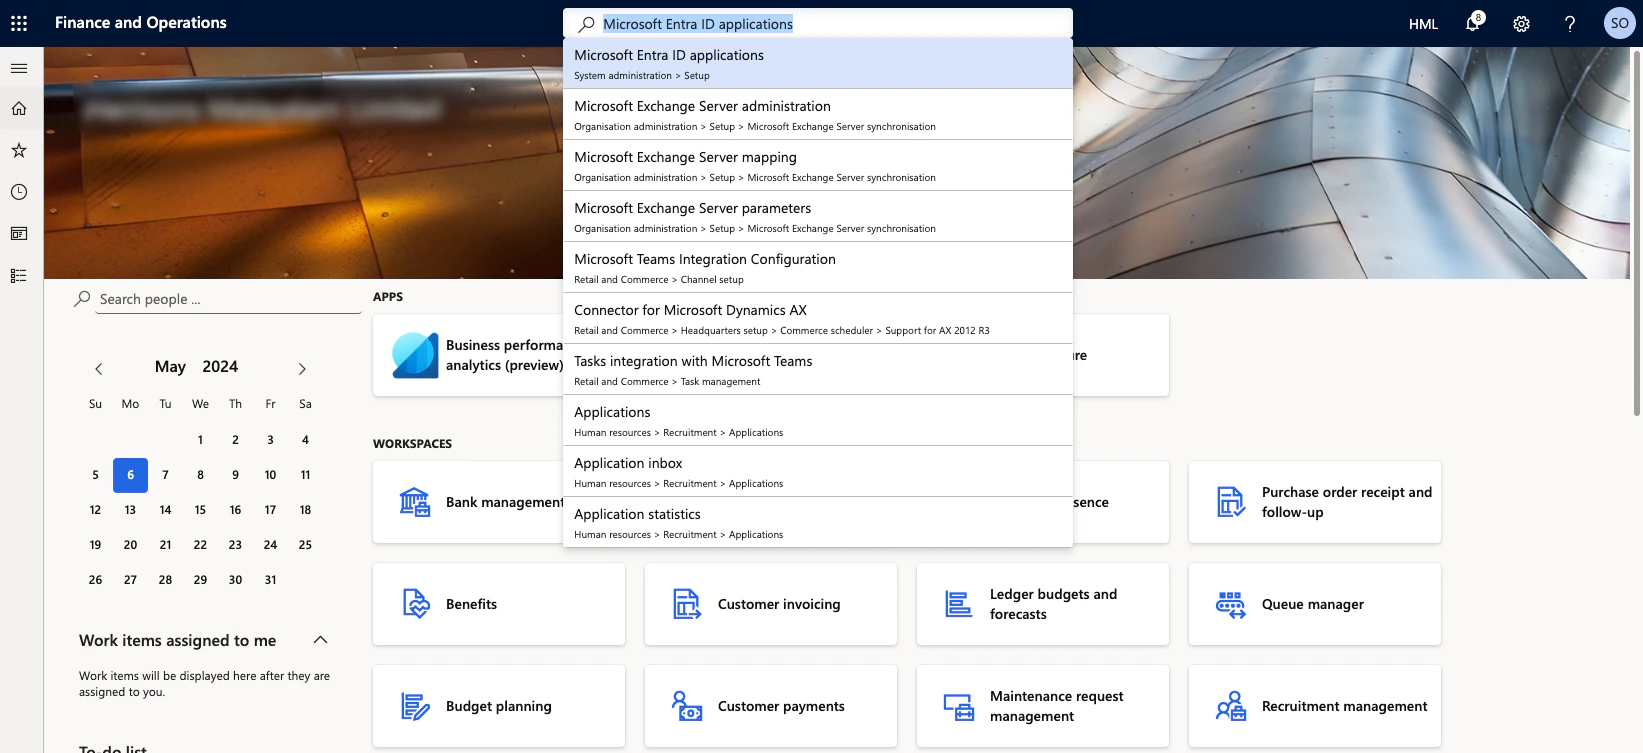Viewport: 1643px width, 753px height.
Task: Click the Customer invoicing tile icon
Action: tap(687, 604)
